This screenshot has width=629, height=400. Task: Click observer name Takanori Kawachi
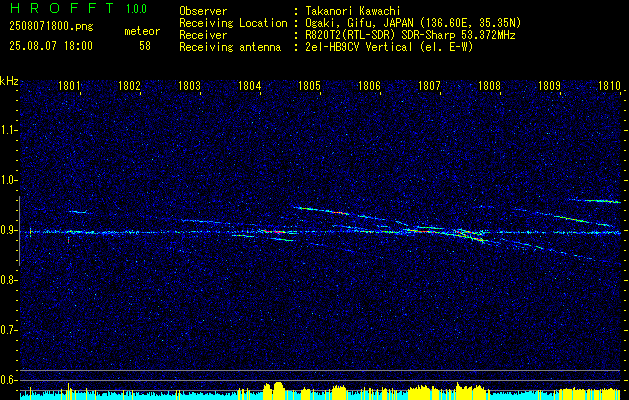(353, 11)
